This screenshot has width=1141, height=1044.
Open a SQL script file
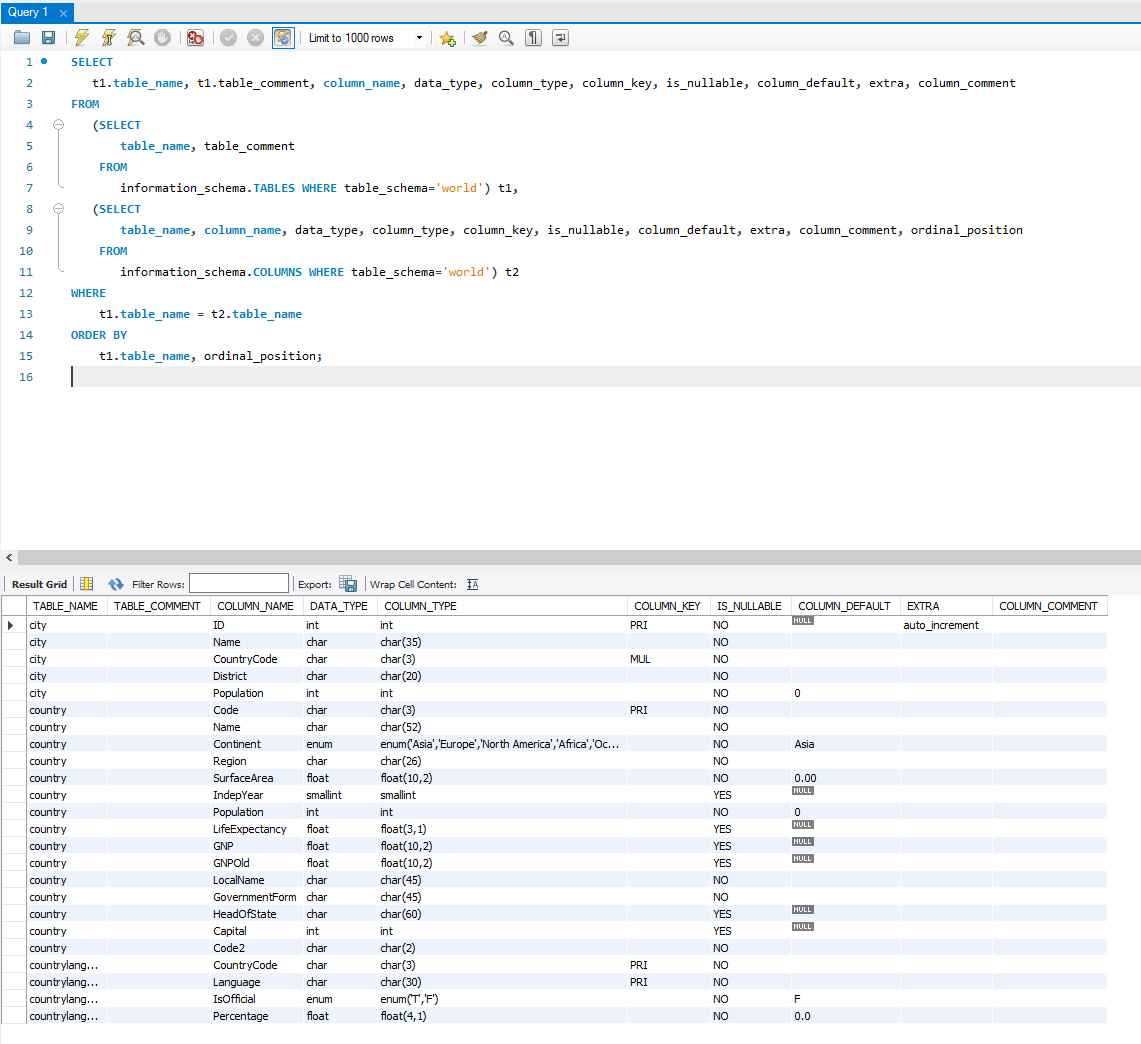[x=22, y=38]
